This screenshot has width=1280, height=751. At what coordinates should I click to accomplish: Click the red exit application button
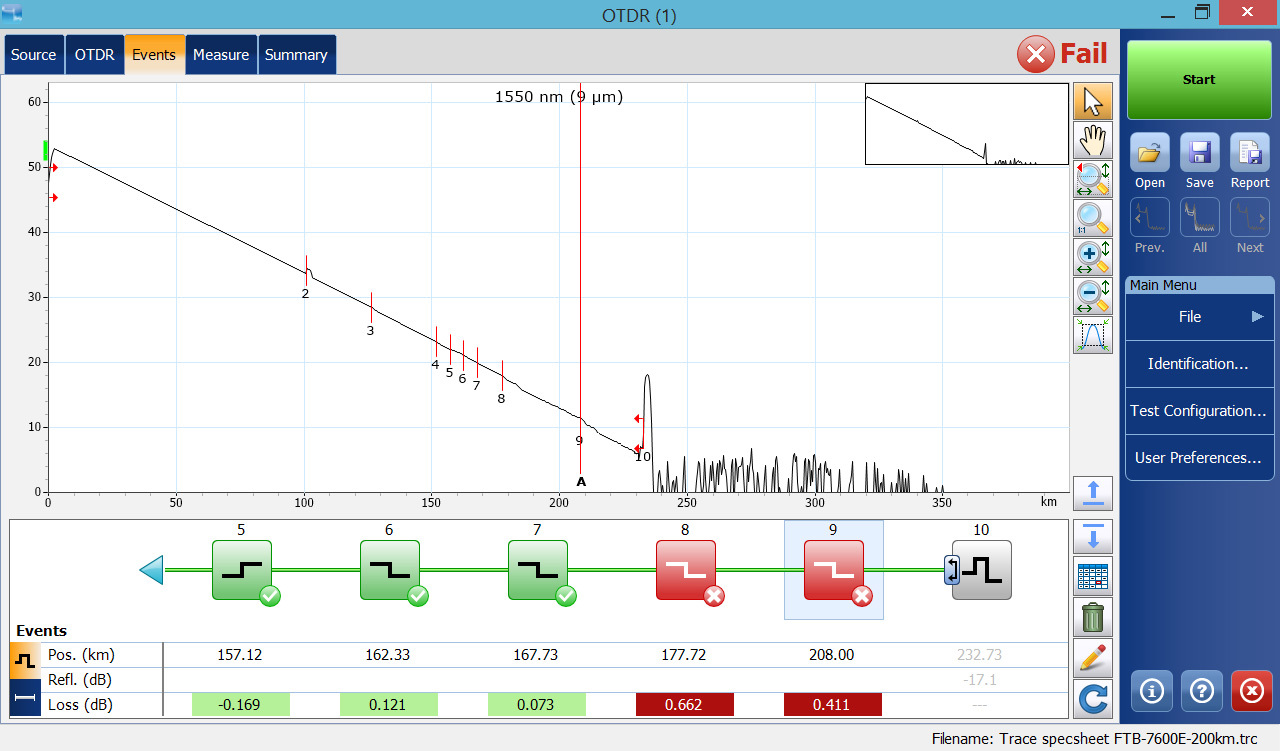(x=1251, y=691)
